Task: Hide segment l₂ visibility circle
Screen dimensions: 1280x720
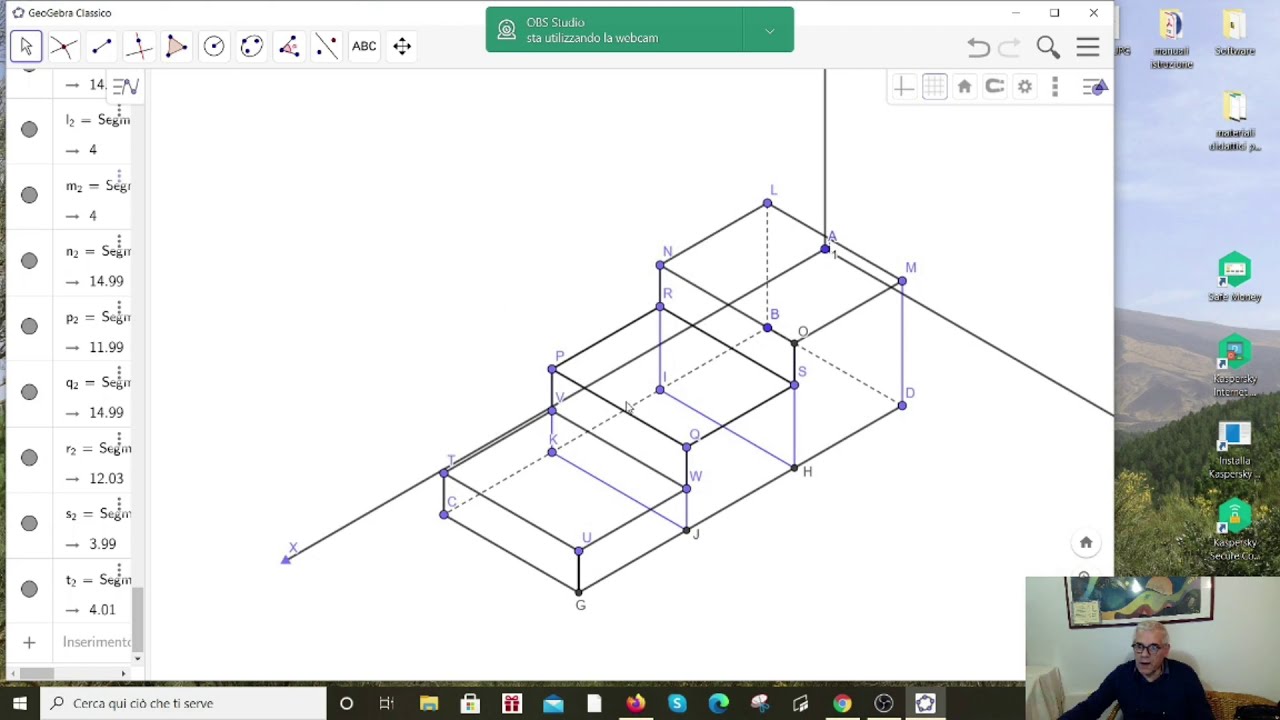Action: coord(29,129)
